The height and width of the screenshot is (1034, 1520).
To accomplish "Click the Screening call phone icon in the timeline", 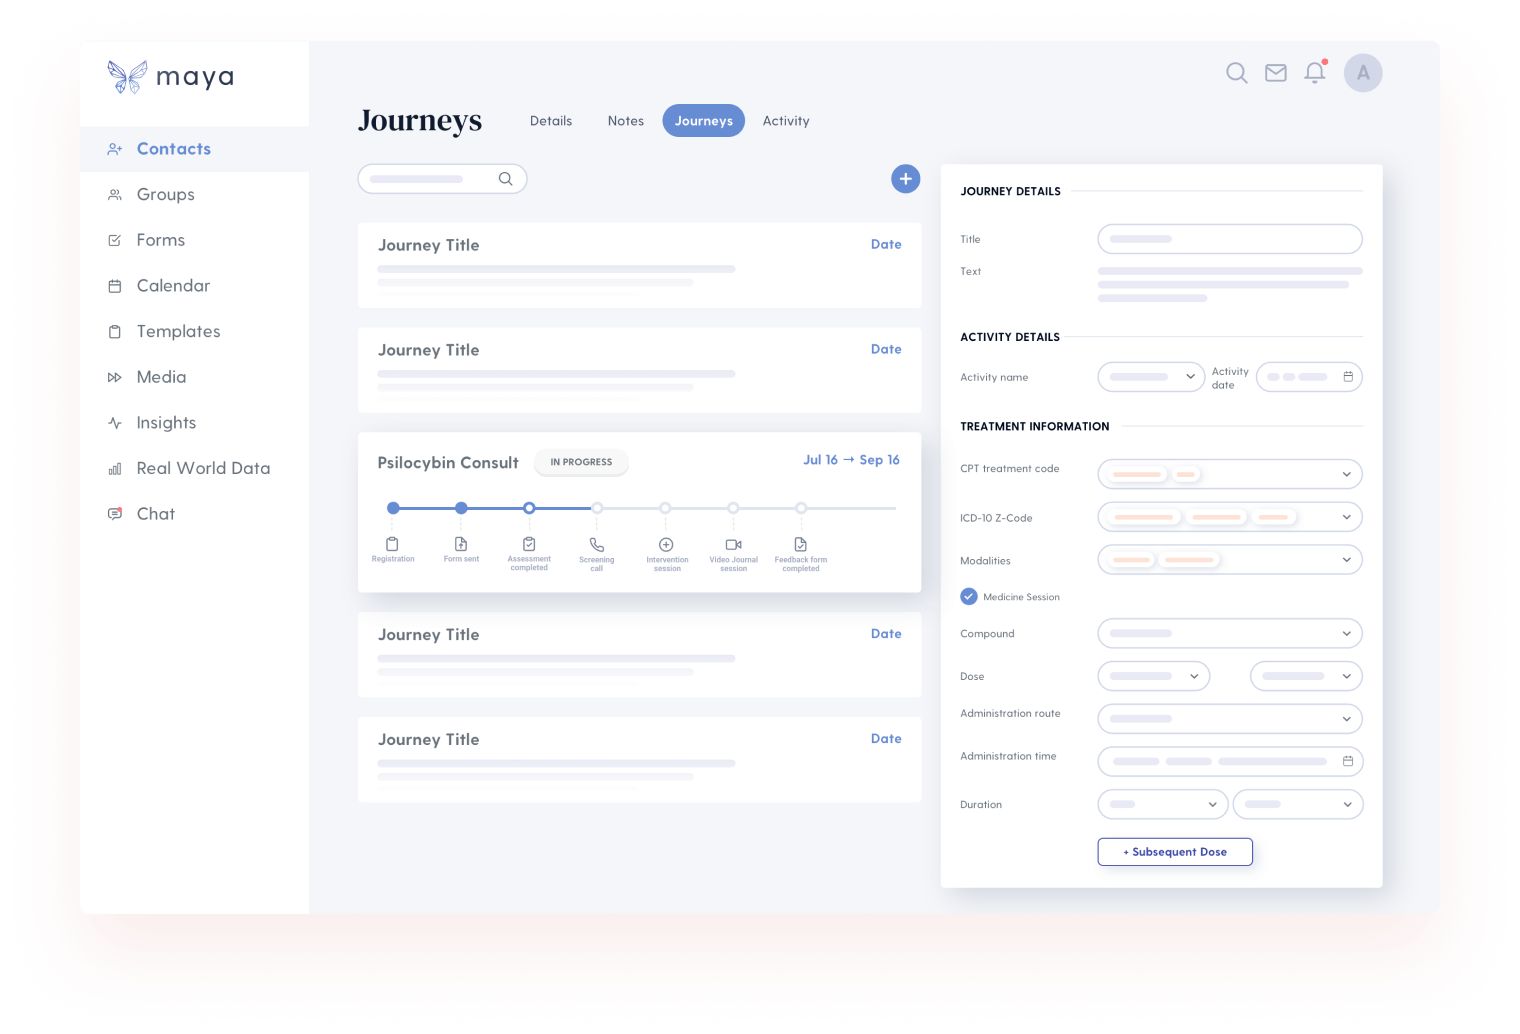I will tap(597, 544).
